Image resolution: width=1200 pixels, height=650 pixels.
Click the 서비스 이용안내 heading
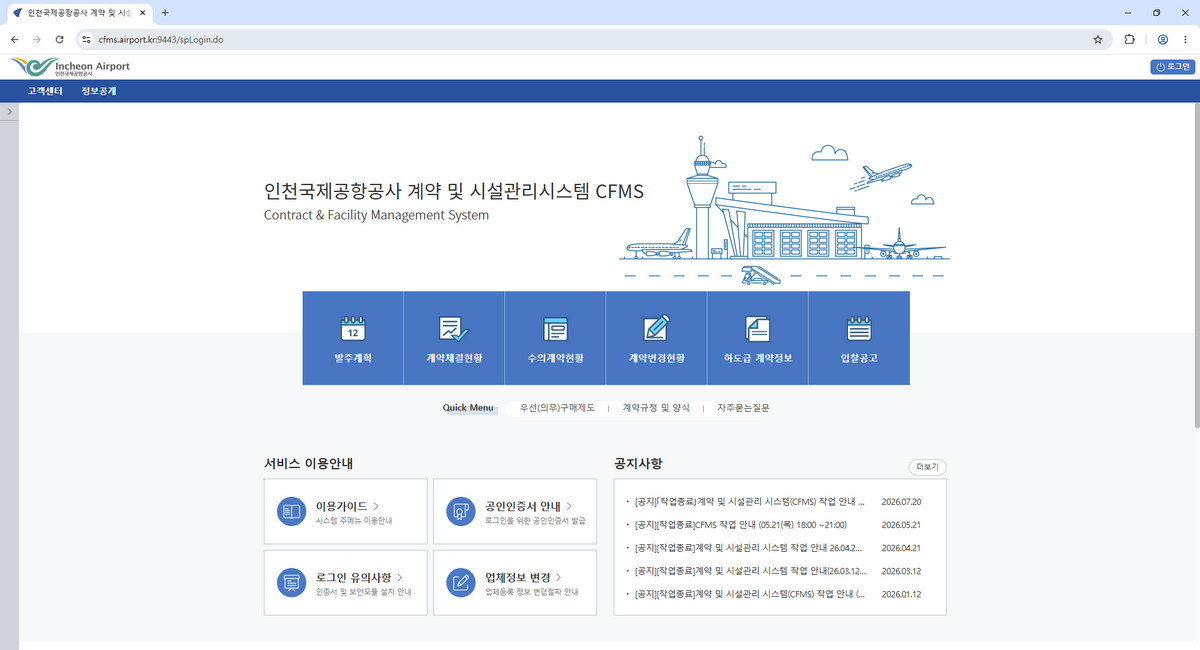309,463
